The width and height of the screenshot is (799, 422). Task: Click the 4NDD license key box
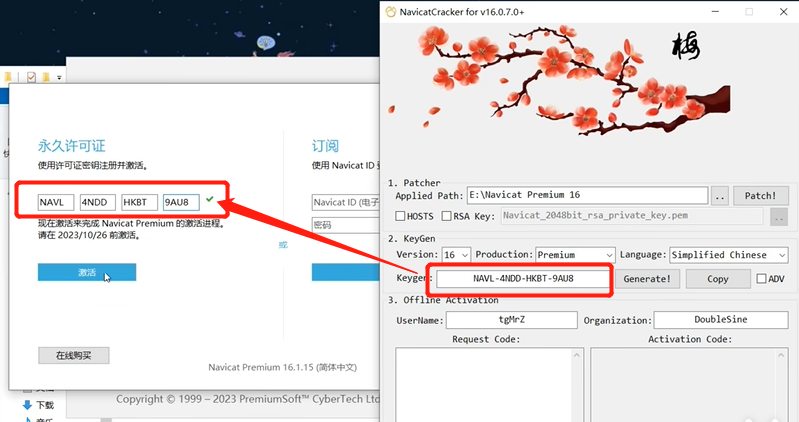tap(97, 202)
